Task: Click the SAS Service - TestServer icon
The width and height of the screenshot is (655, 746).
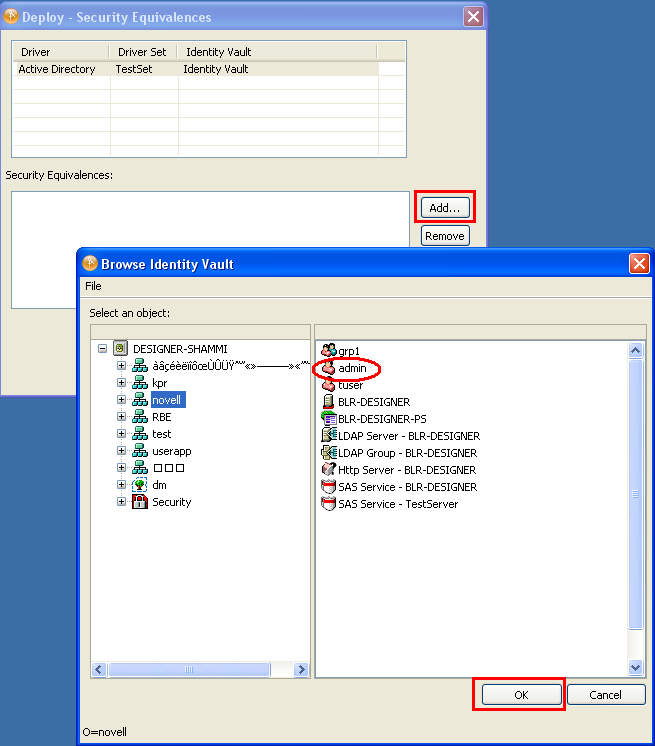Action: pyautogui.click(x=329, y=503)
